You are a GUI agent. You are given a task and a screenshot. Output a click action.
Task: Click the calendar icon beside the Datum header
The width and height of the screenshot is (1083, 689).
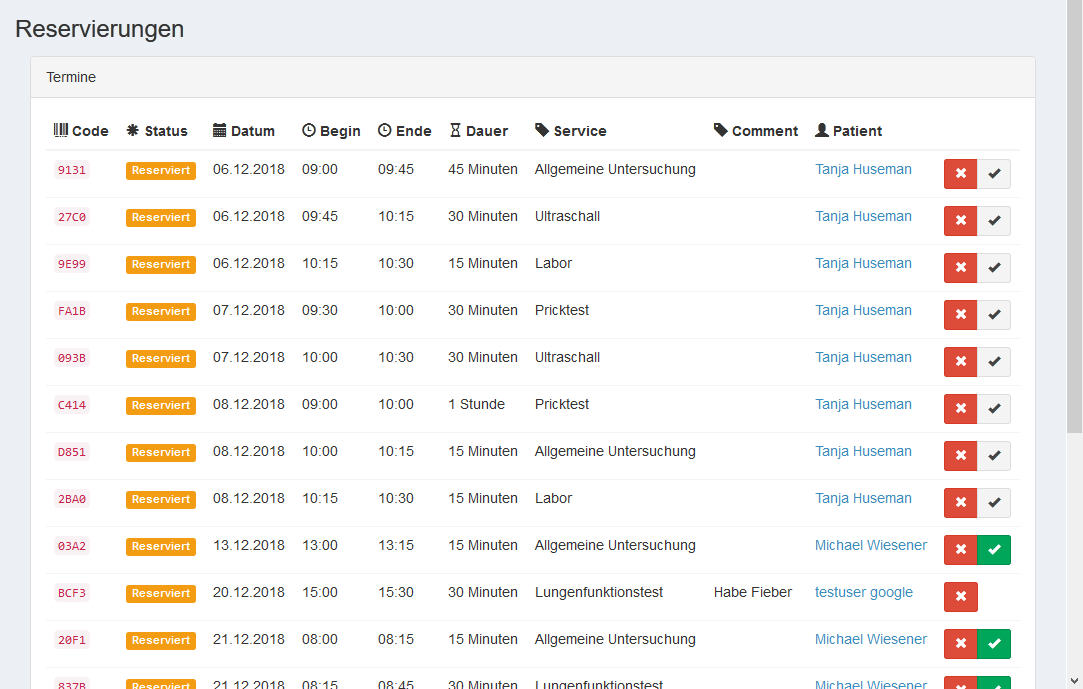(218, 130)
